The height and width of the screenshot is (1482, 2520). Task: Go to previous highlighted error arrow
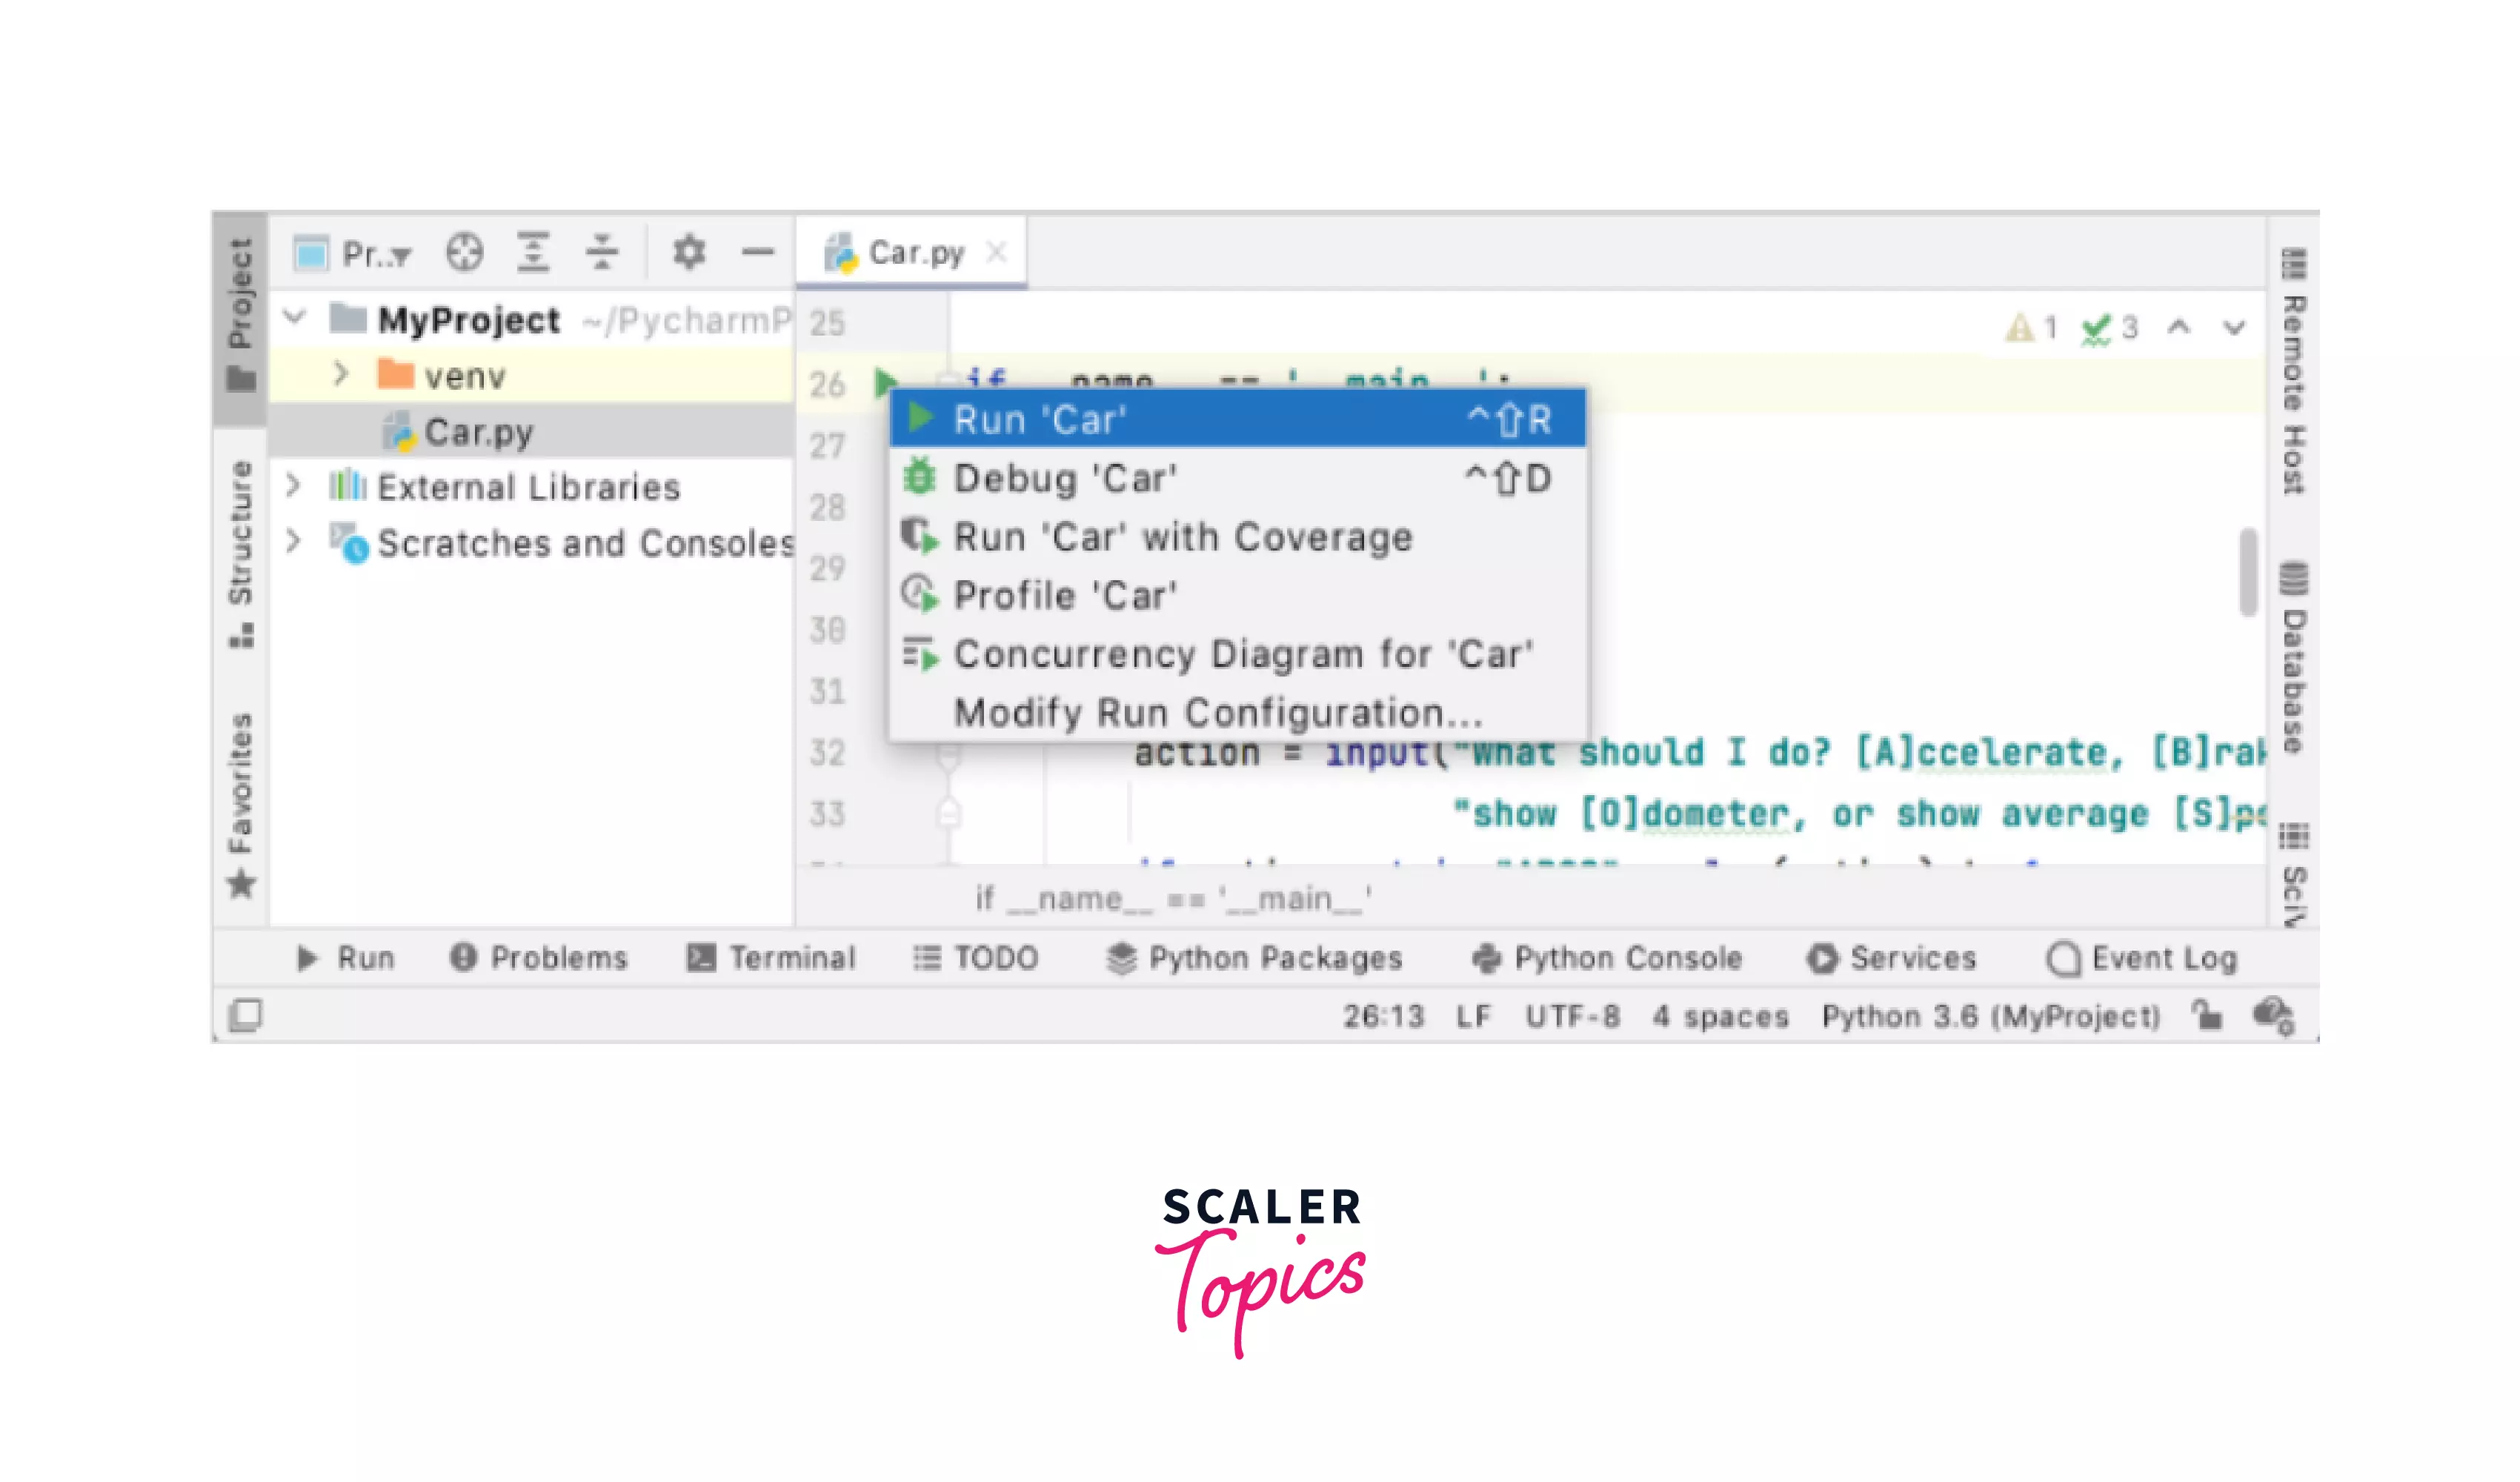(x=2179, y=327)
